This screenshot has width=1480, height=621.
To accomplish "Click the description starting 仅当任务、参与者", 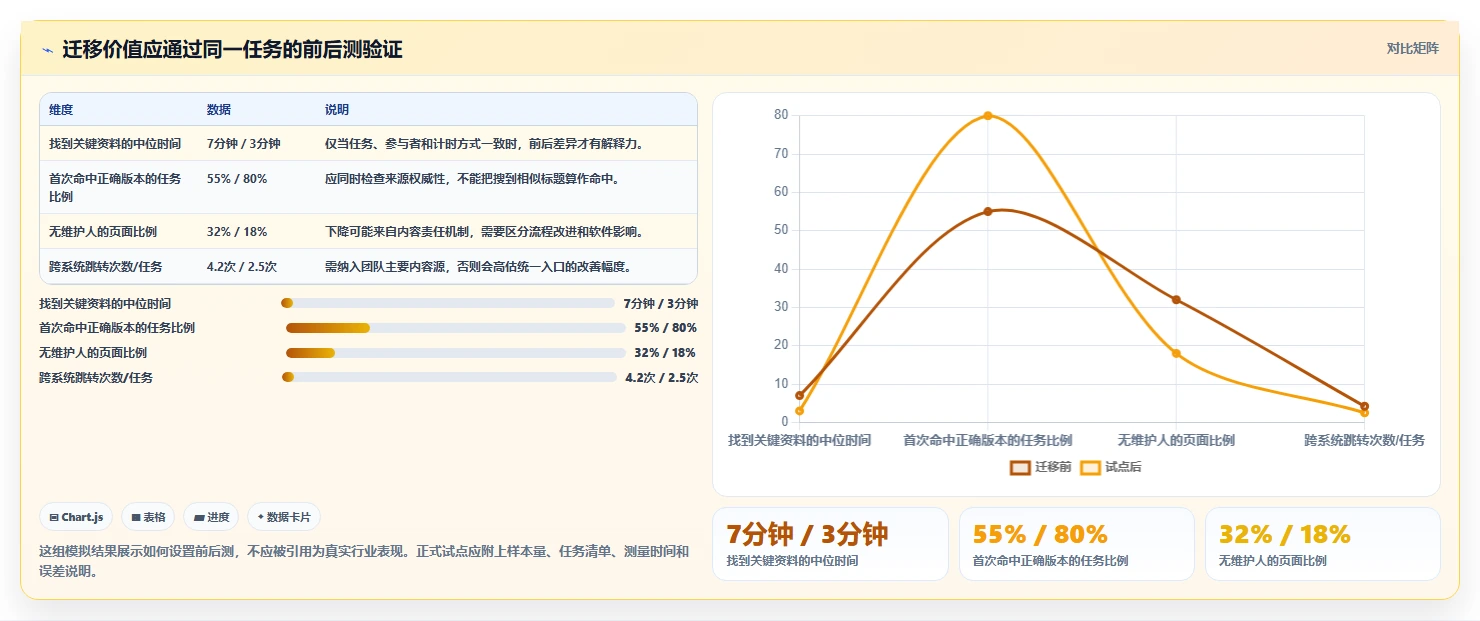I will (484, 144).
